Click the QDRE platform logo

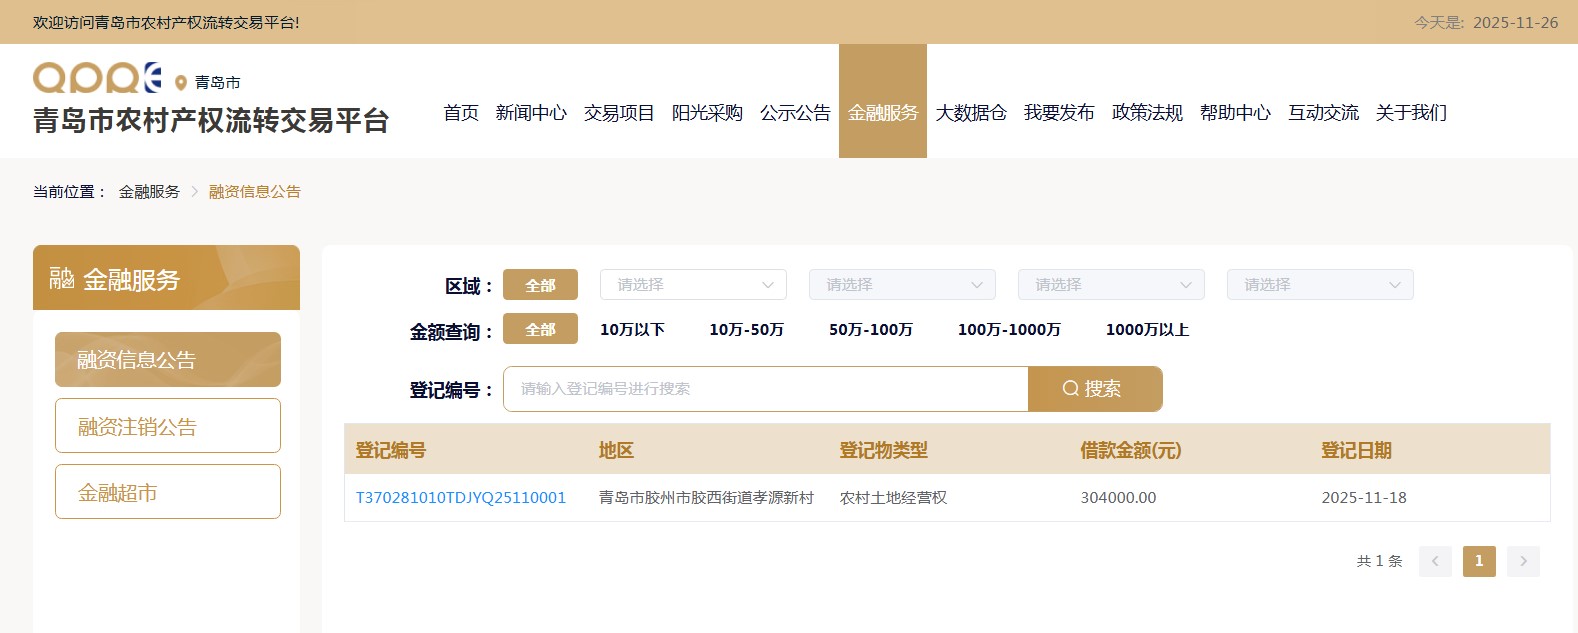[97, 78]
